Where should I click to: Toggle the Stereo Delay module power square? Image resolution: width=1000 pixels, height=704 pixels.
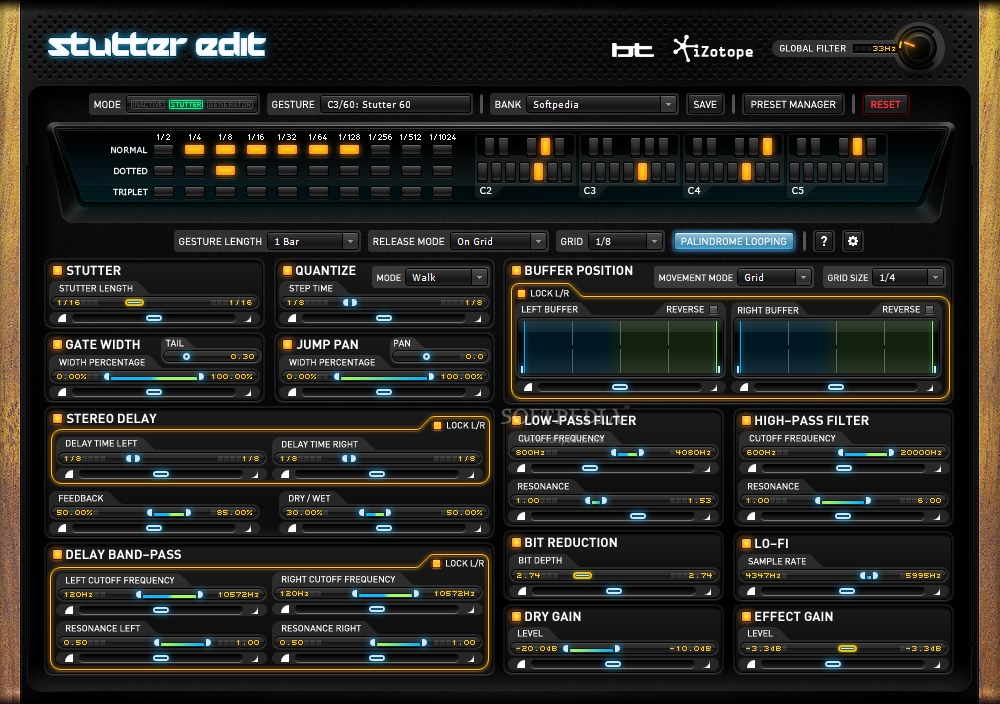[57, 418]
